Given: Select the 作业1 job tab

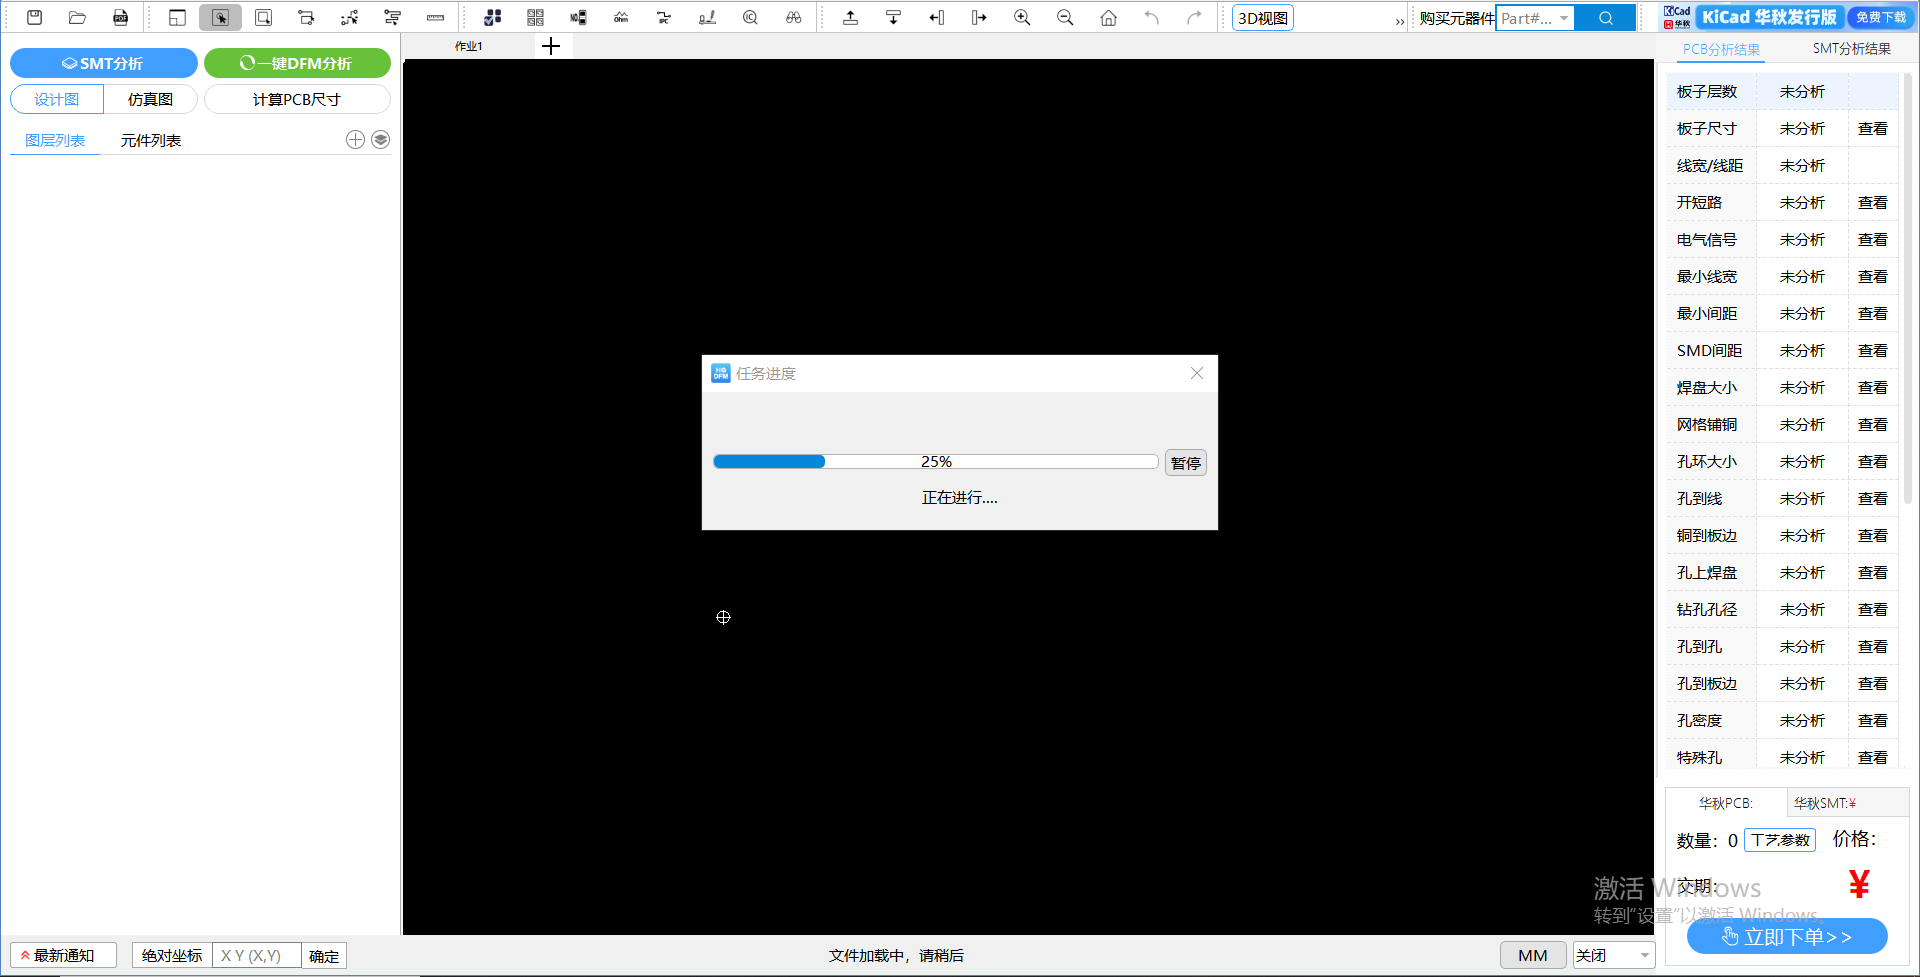Looking at the screenshot, I should click(469, 46).
